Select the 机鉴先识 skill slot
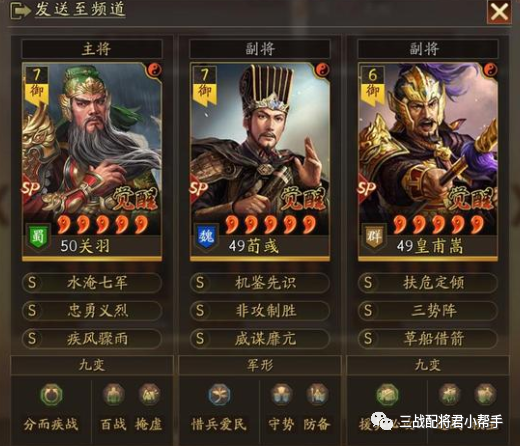520x446 pixels. click(260, 283)
